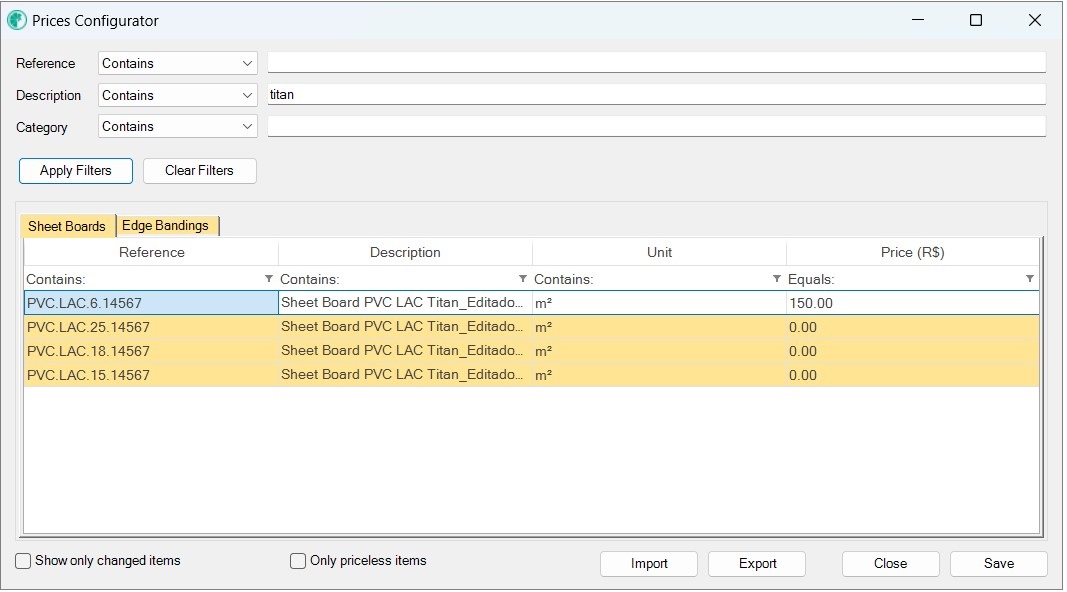Click the filter icon in Reference column

click(x=269, y=279)
